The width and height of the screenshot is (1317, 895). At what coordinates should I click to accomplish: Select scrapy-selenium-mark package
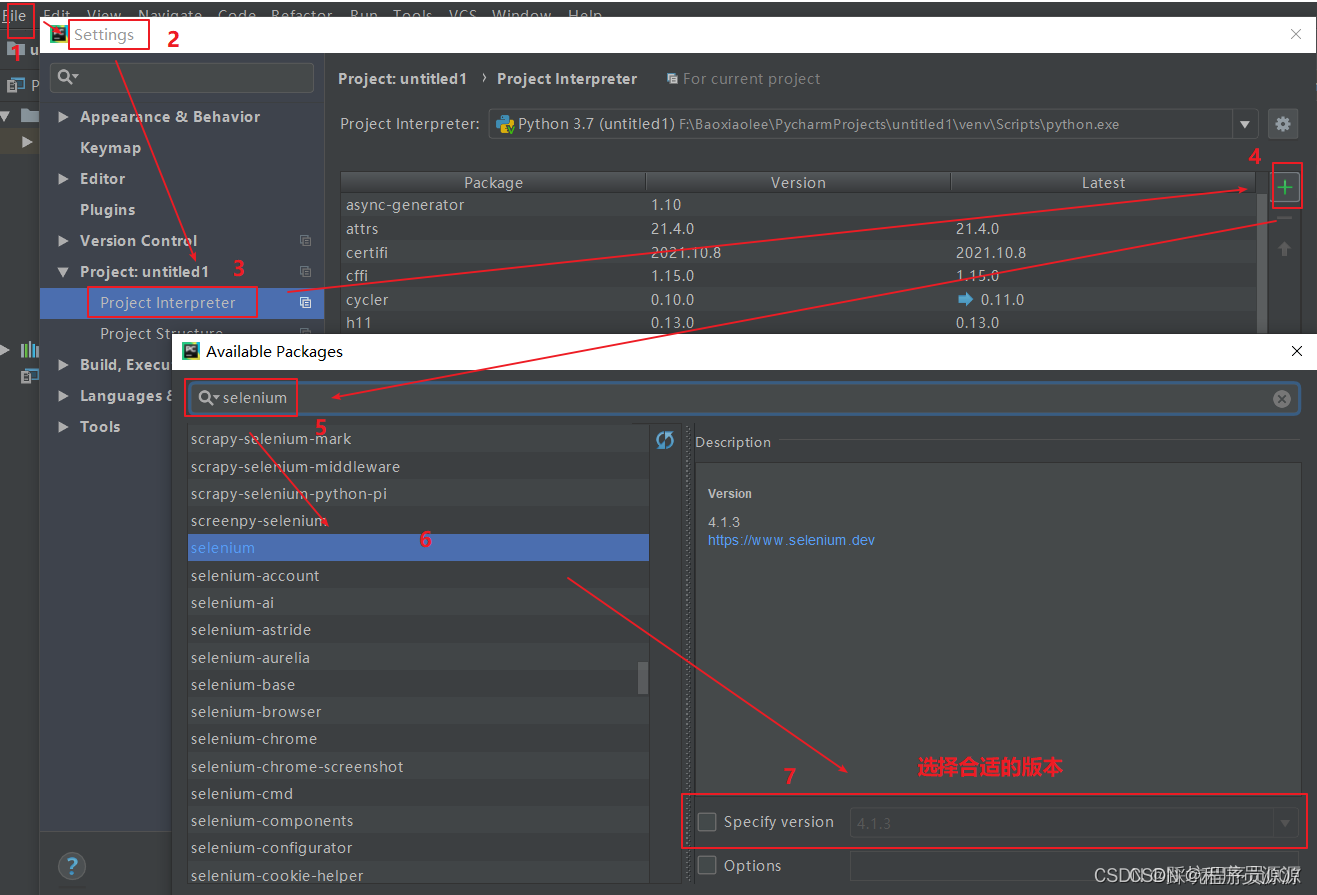(418, 439)
